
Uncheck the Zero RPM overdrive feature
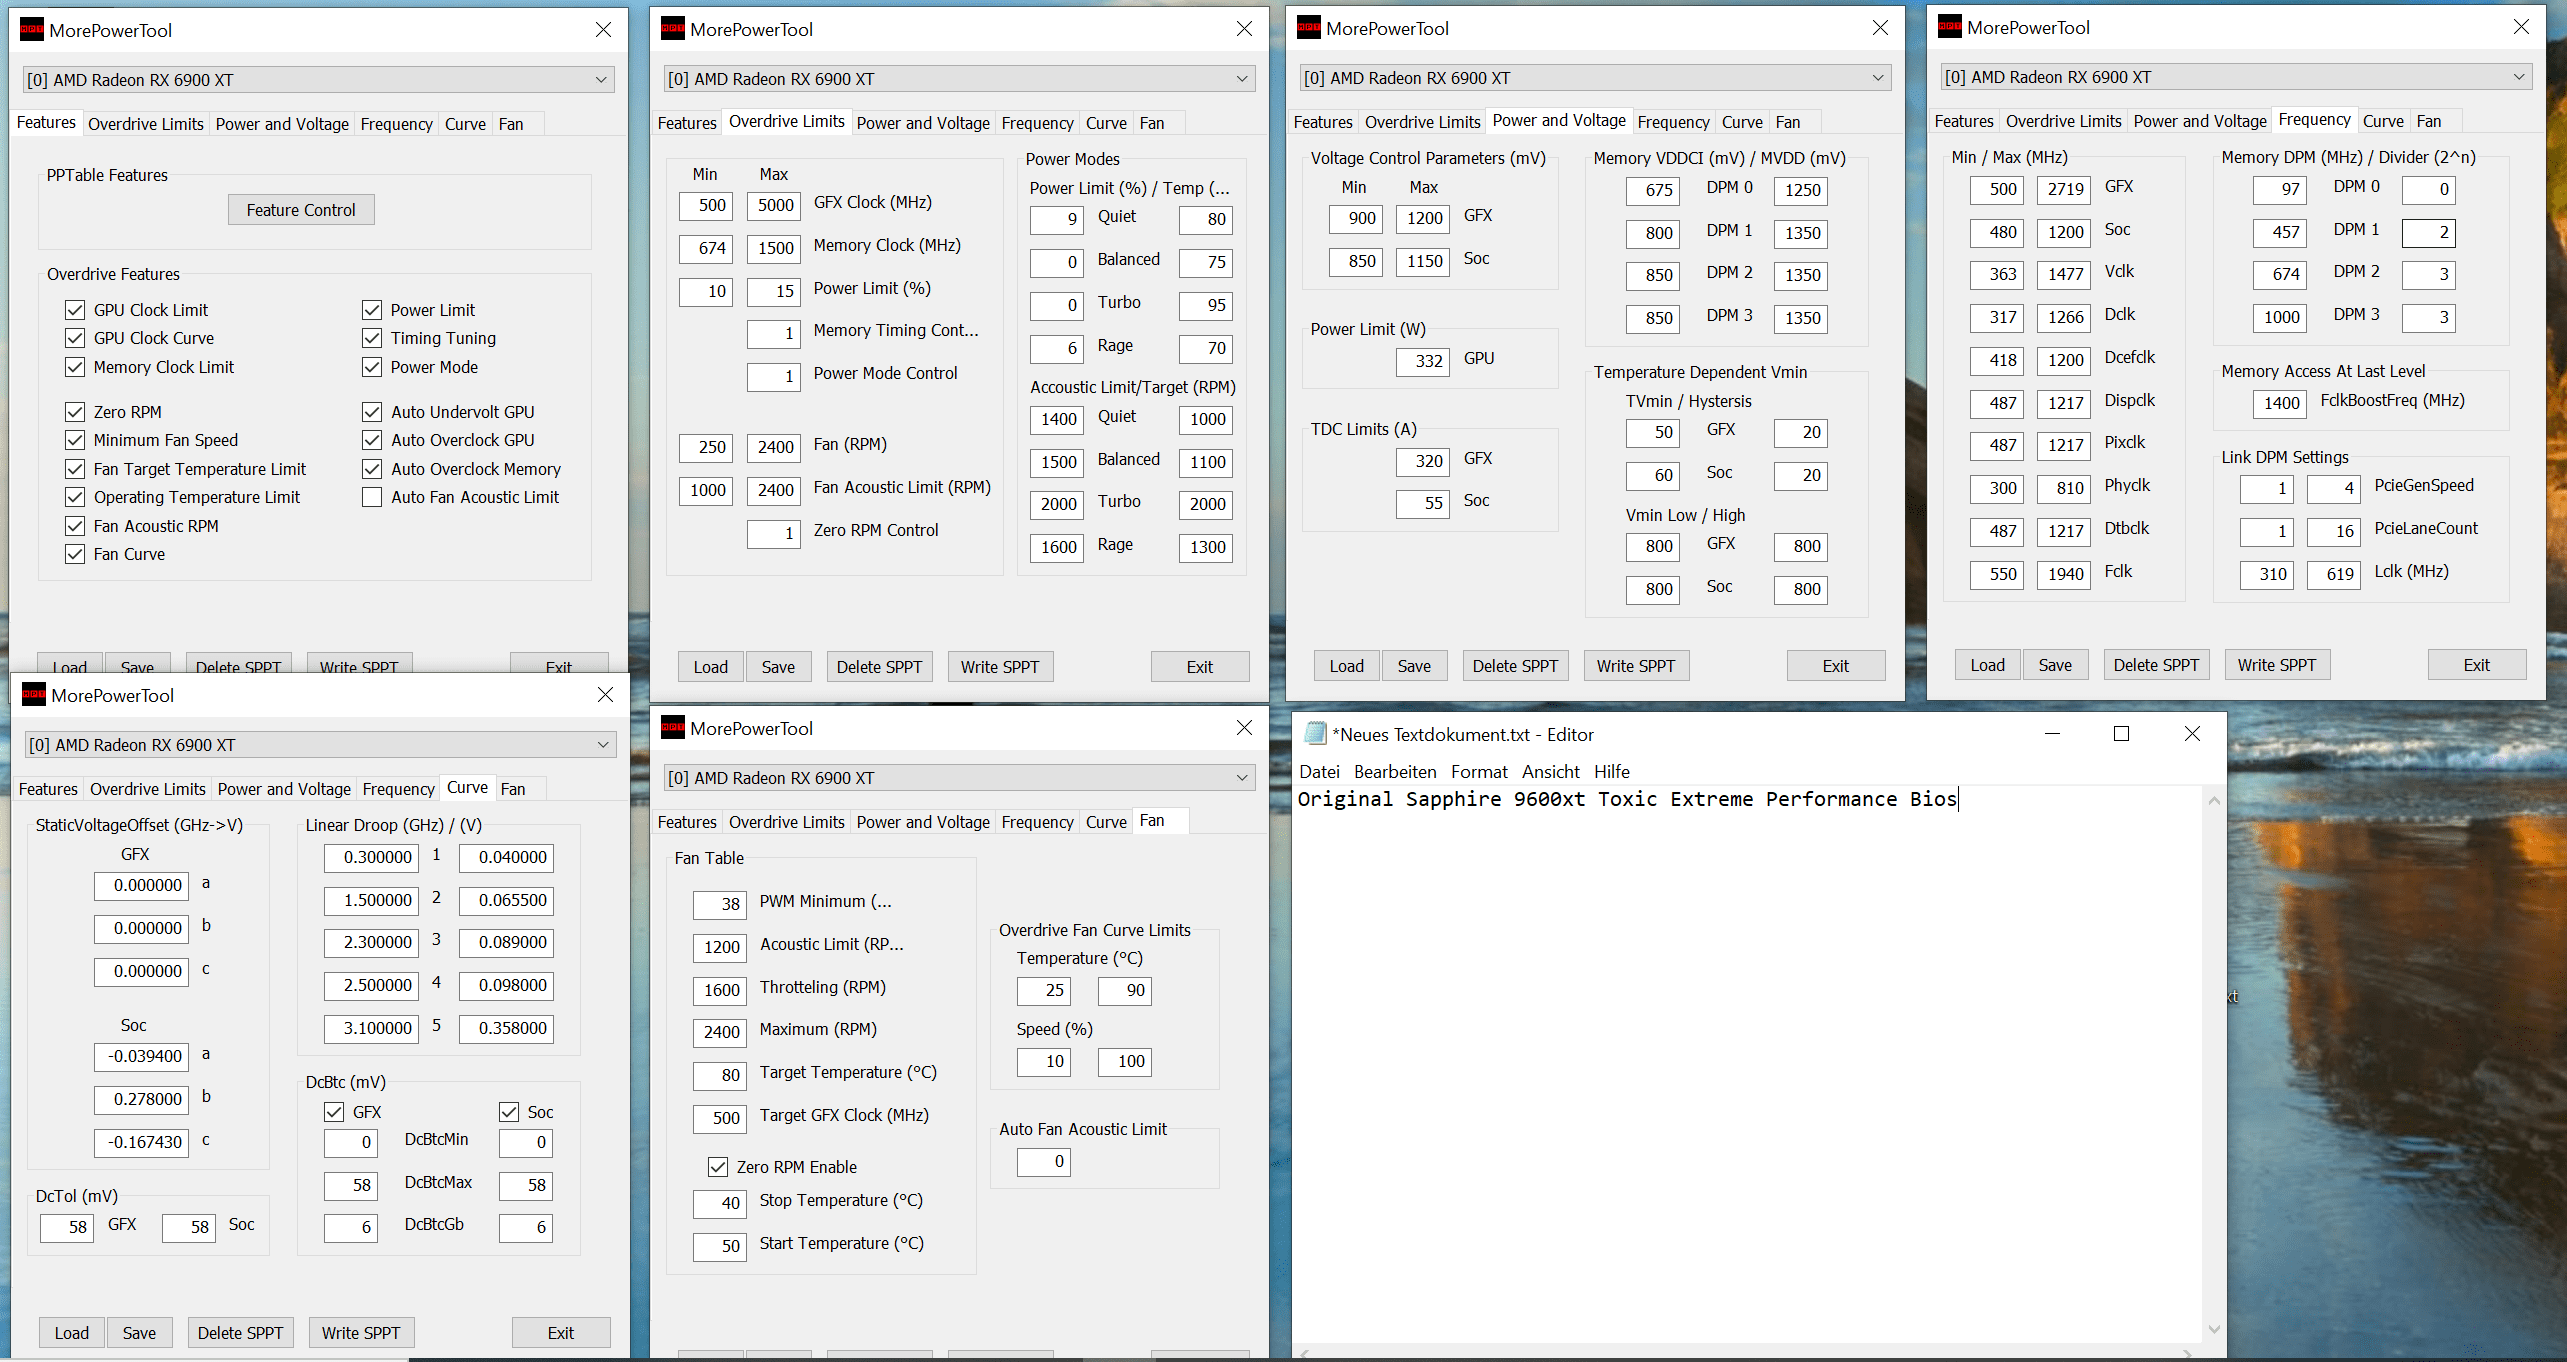[75, 412]
